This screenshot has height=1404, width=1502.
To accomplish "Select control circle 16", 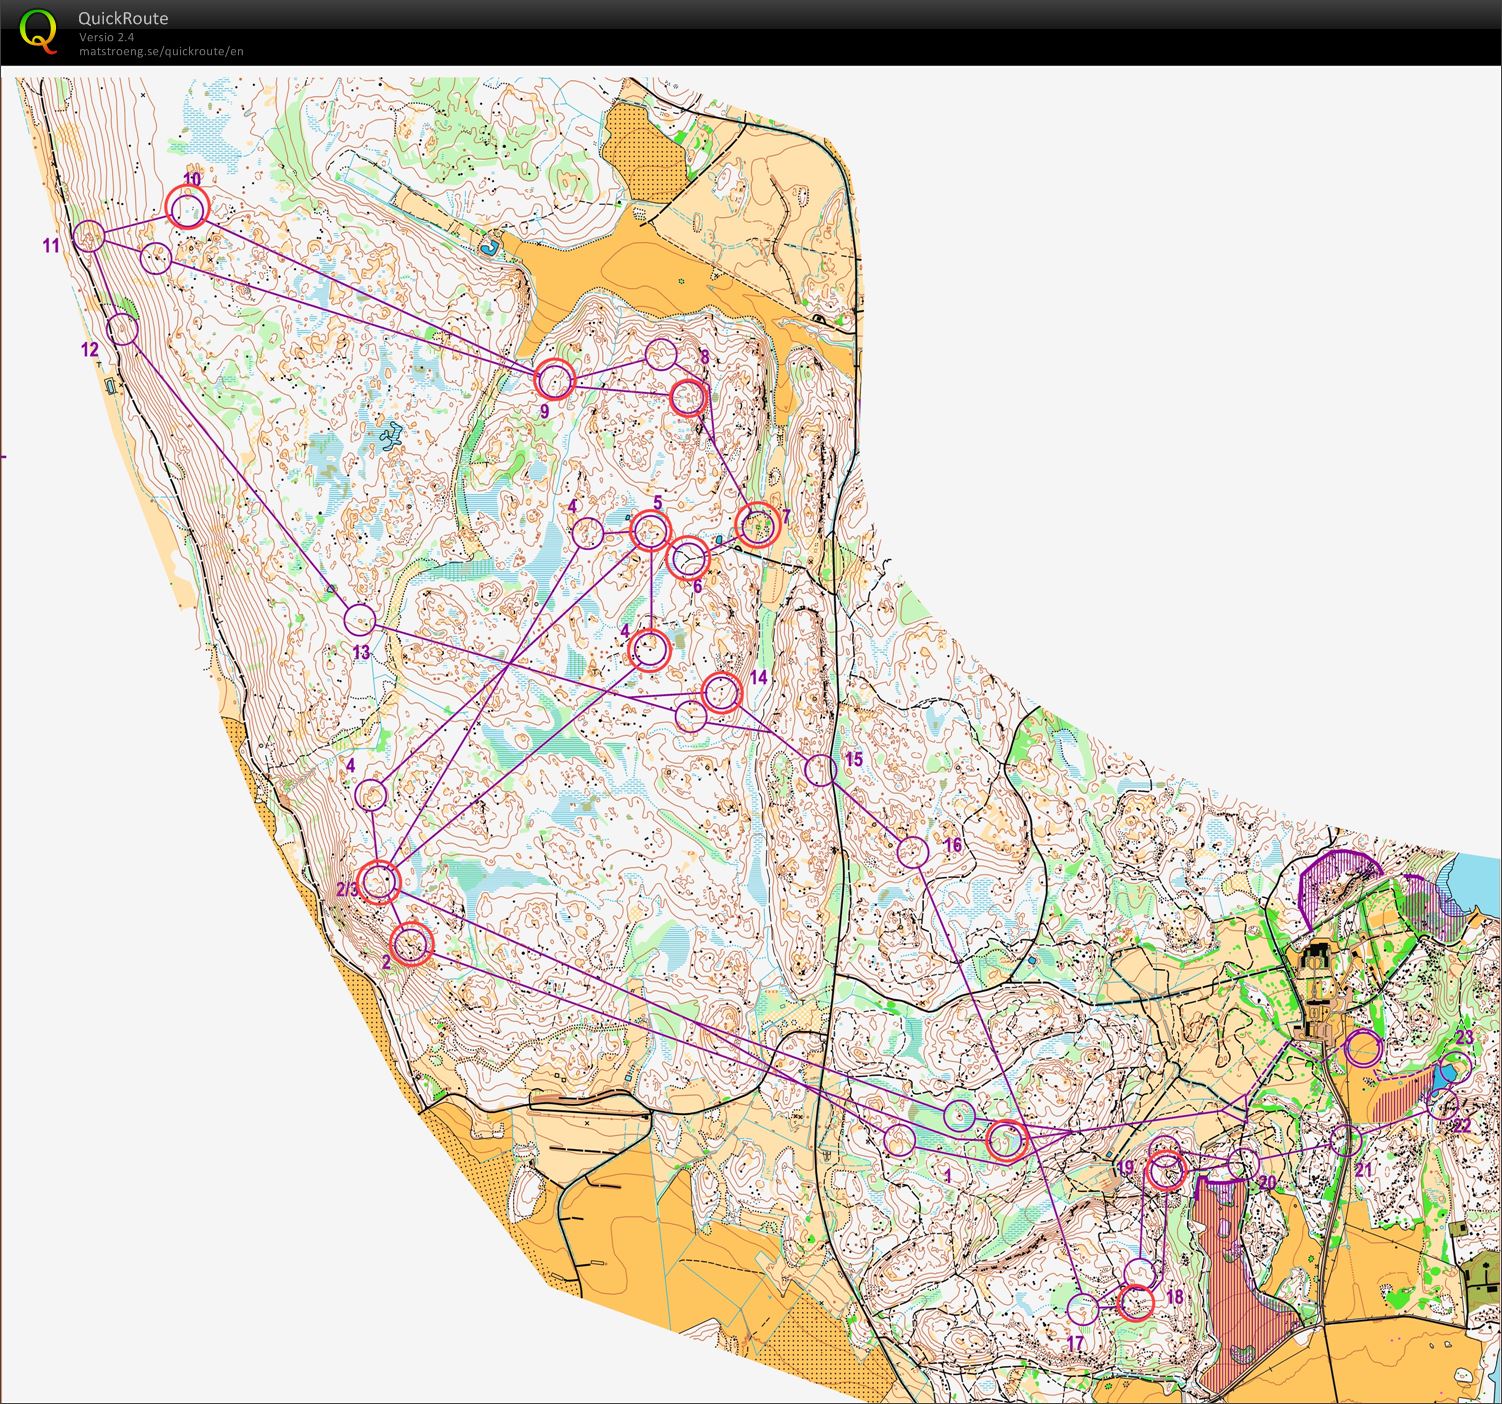I will 912,853.
